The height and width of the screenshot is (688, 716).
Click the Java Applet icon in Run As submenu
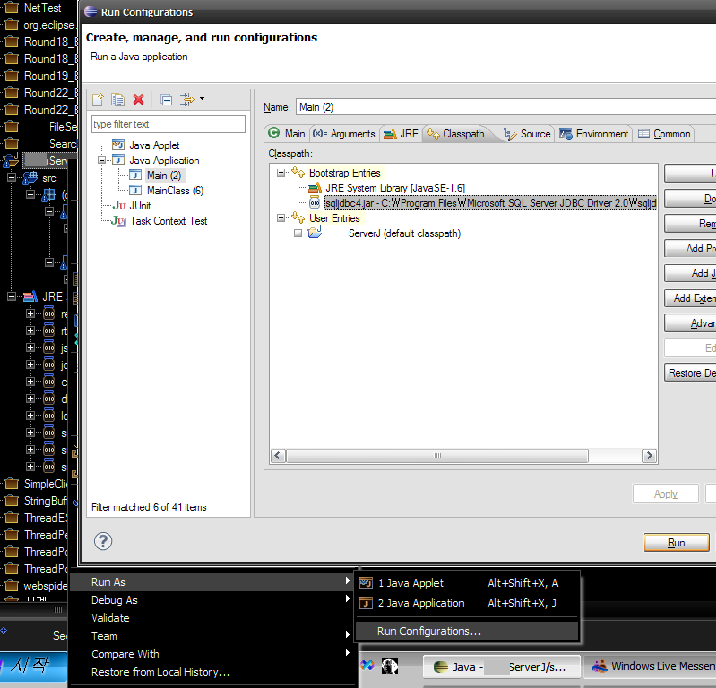click(366, 583)
